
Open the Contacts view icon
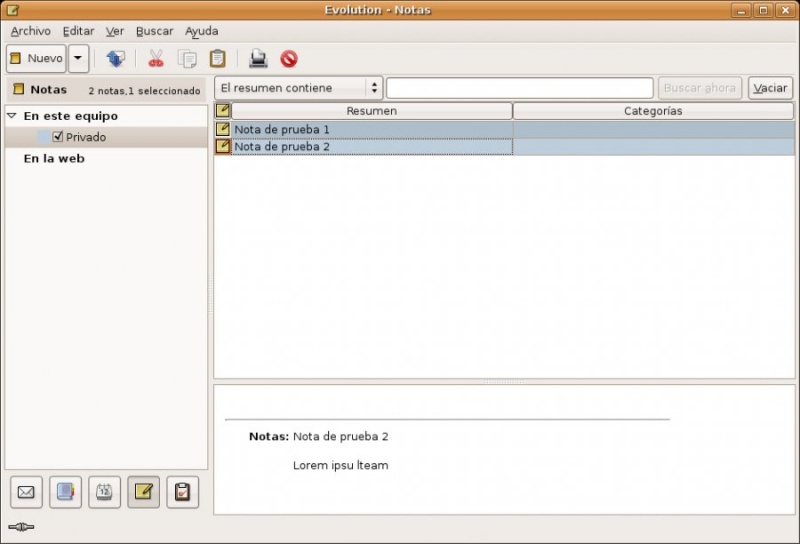coord(65,492)
